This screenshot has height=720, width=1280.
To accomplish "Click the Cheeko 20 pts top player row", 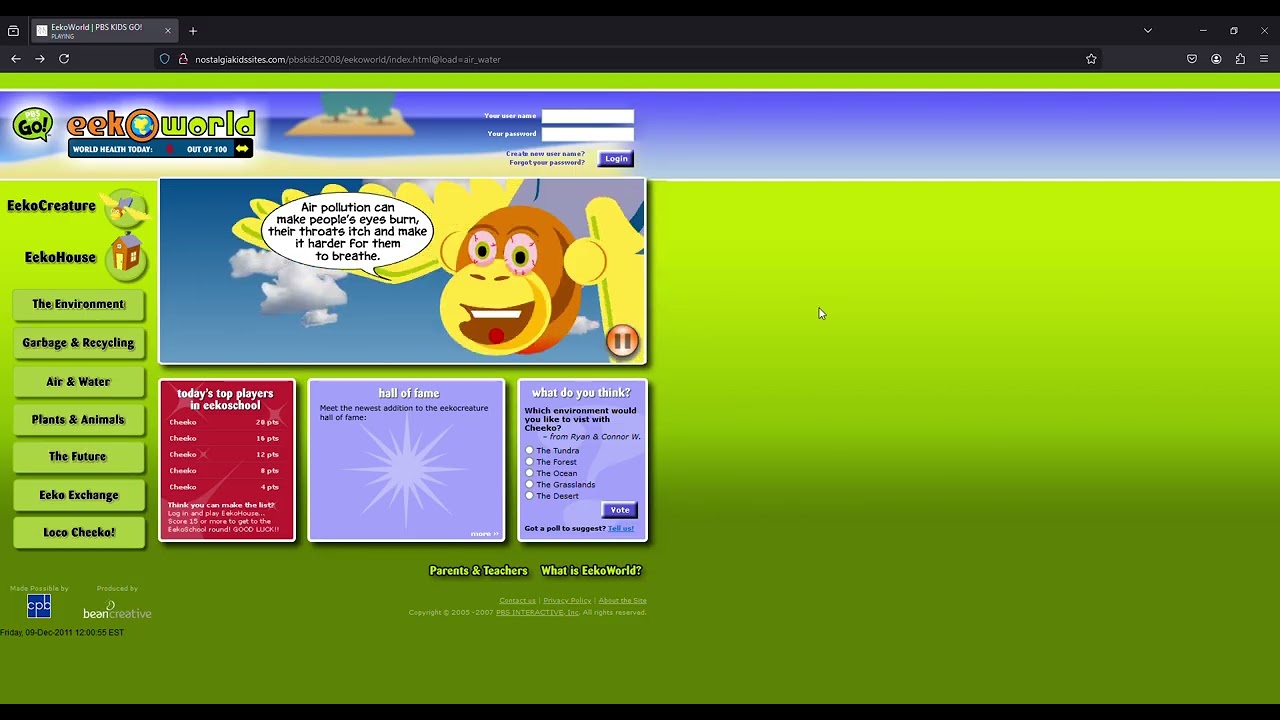I will (225, 423).
